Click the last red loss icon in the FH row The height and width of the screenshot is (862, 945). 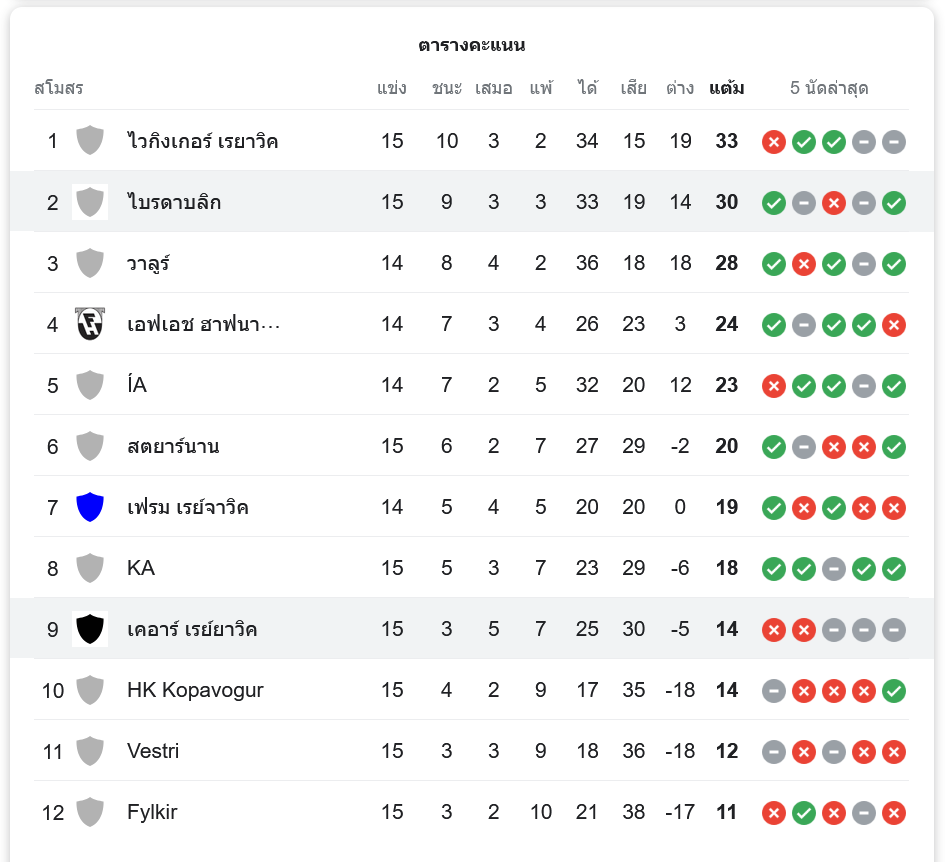click(x=894, y=325)
